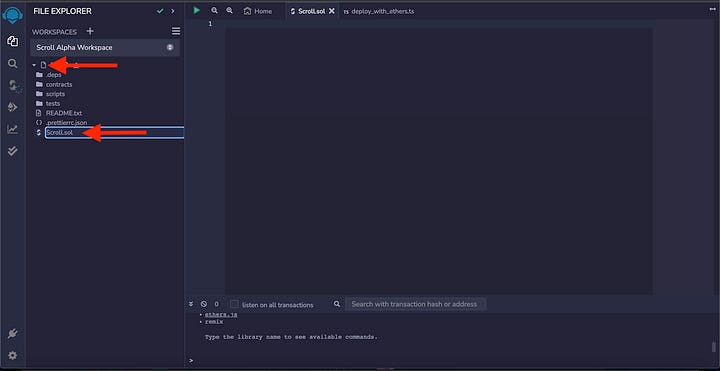Open the Scroll Alpha Workspace dropdown

coord(105,47)
